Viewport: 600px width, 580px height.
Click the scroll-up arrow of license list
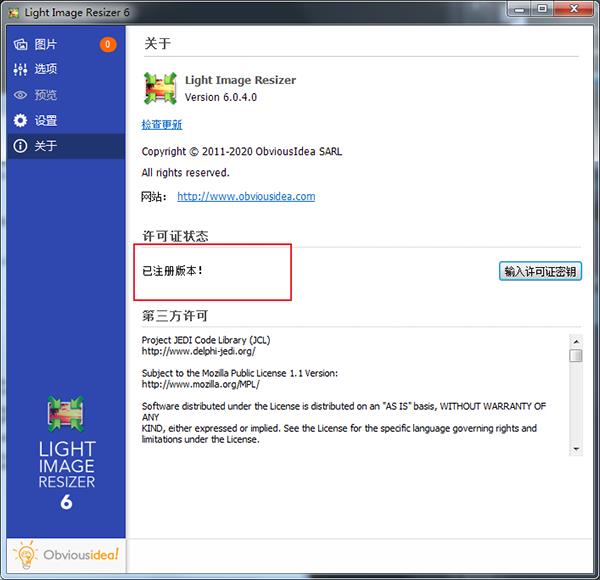(576, 341)
